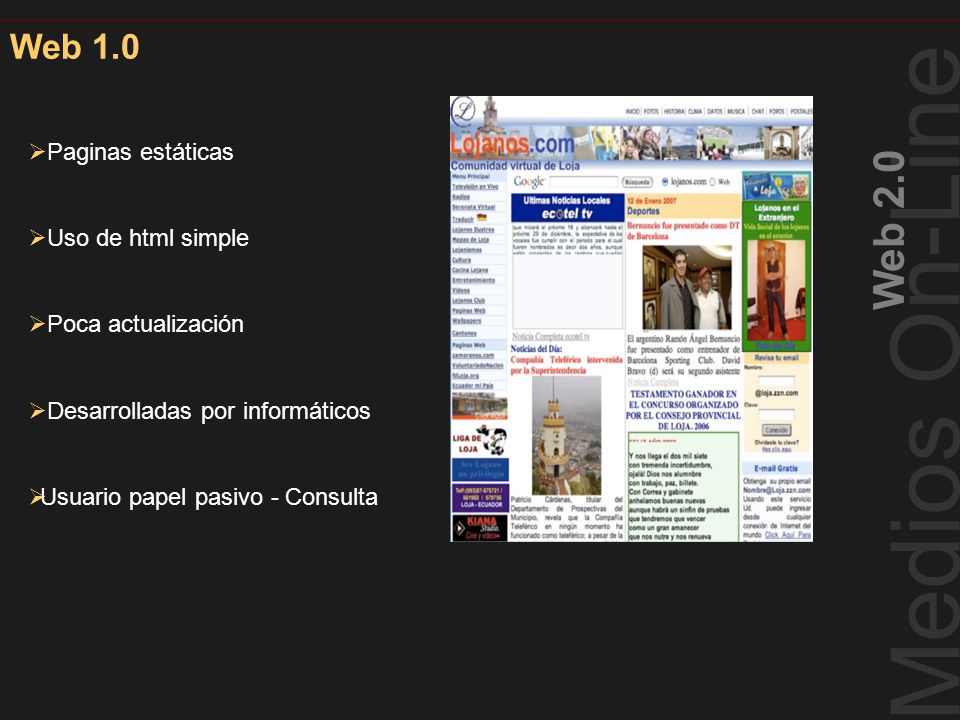Open the Lojanos Ilustres link

(x=473, y=230)
